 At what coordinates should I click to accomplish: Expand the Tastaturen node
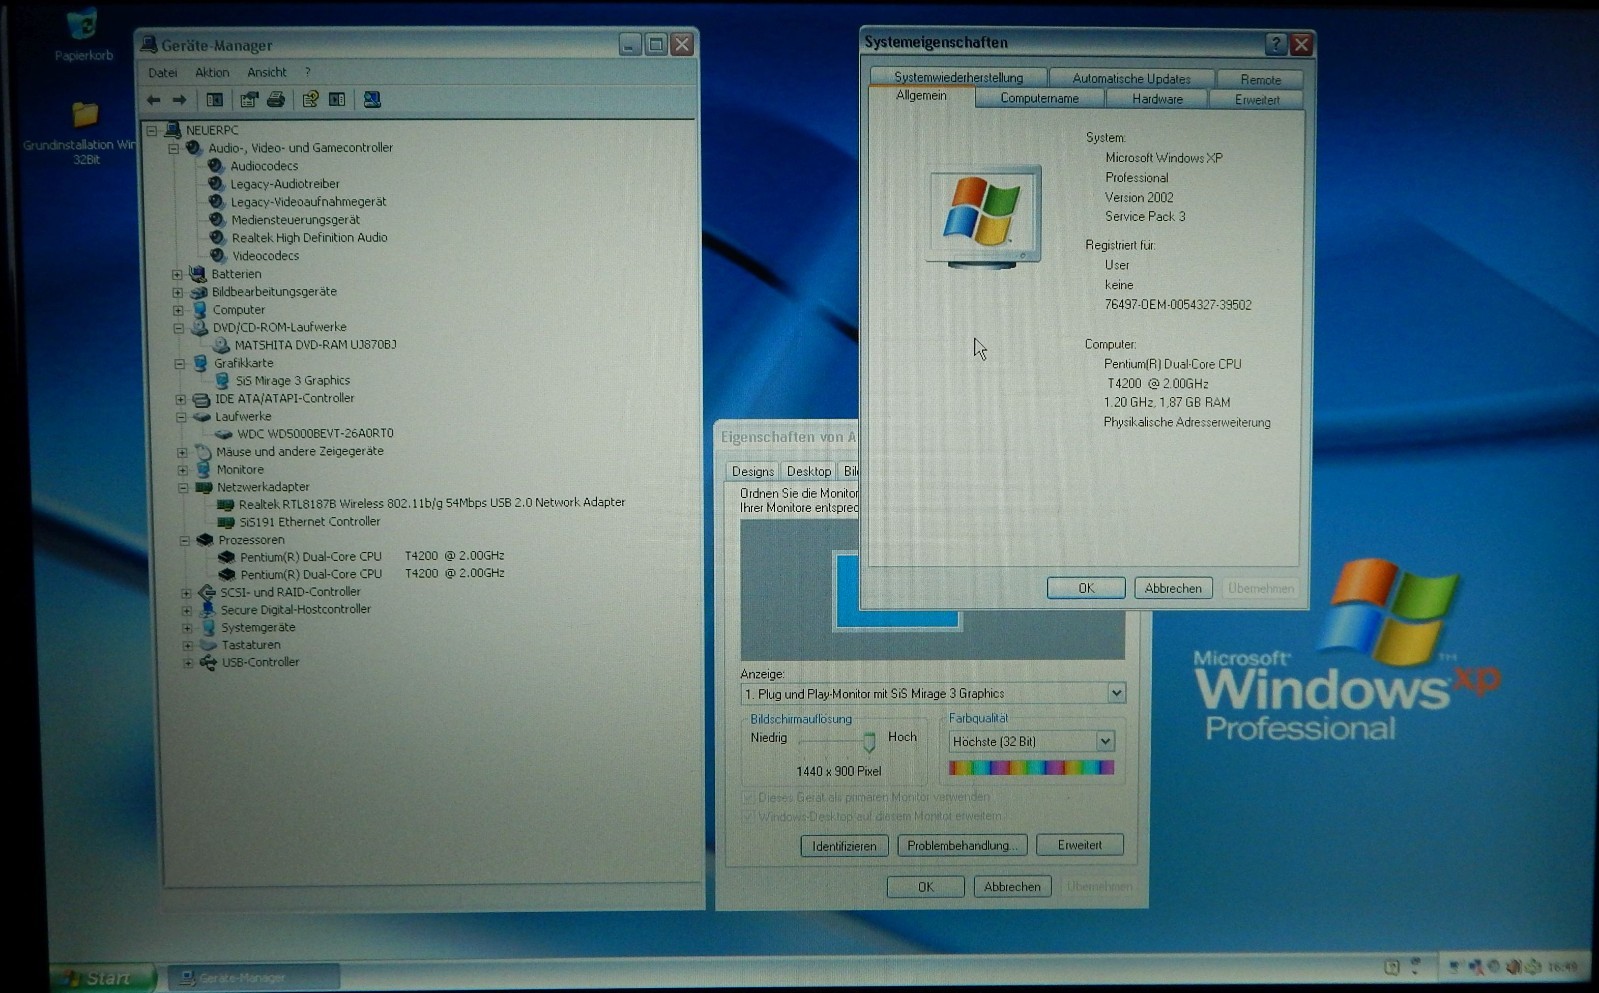click(x=187, y=645)
